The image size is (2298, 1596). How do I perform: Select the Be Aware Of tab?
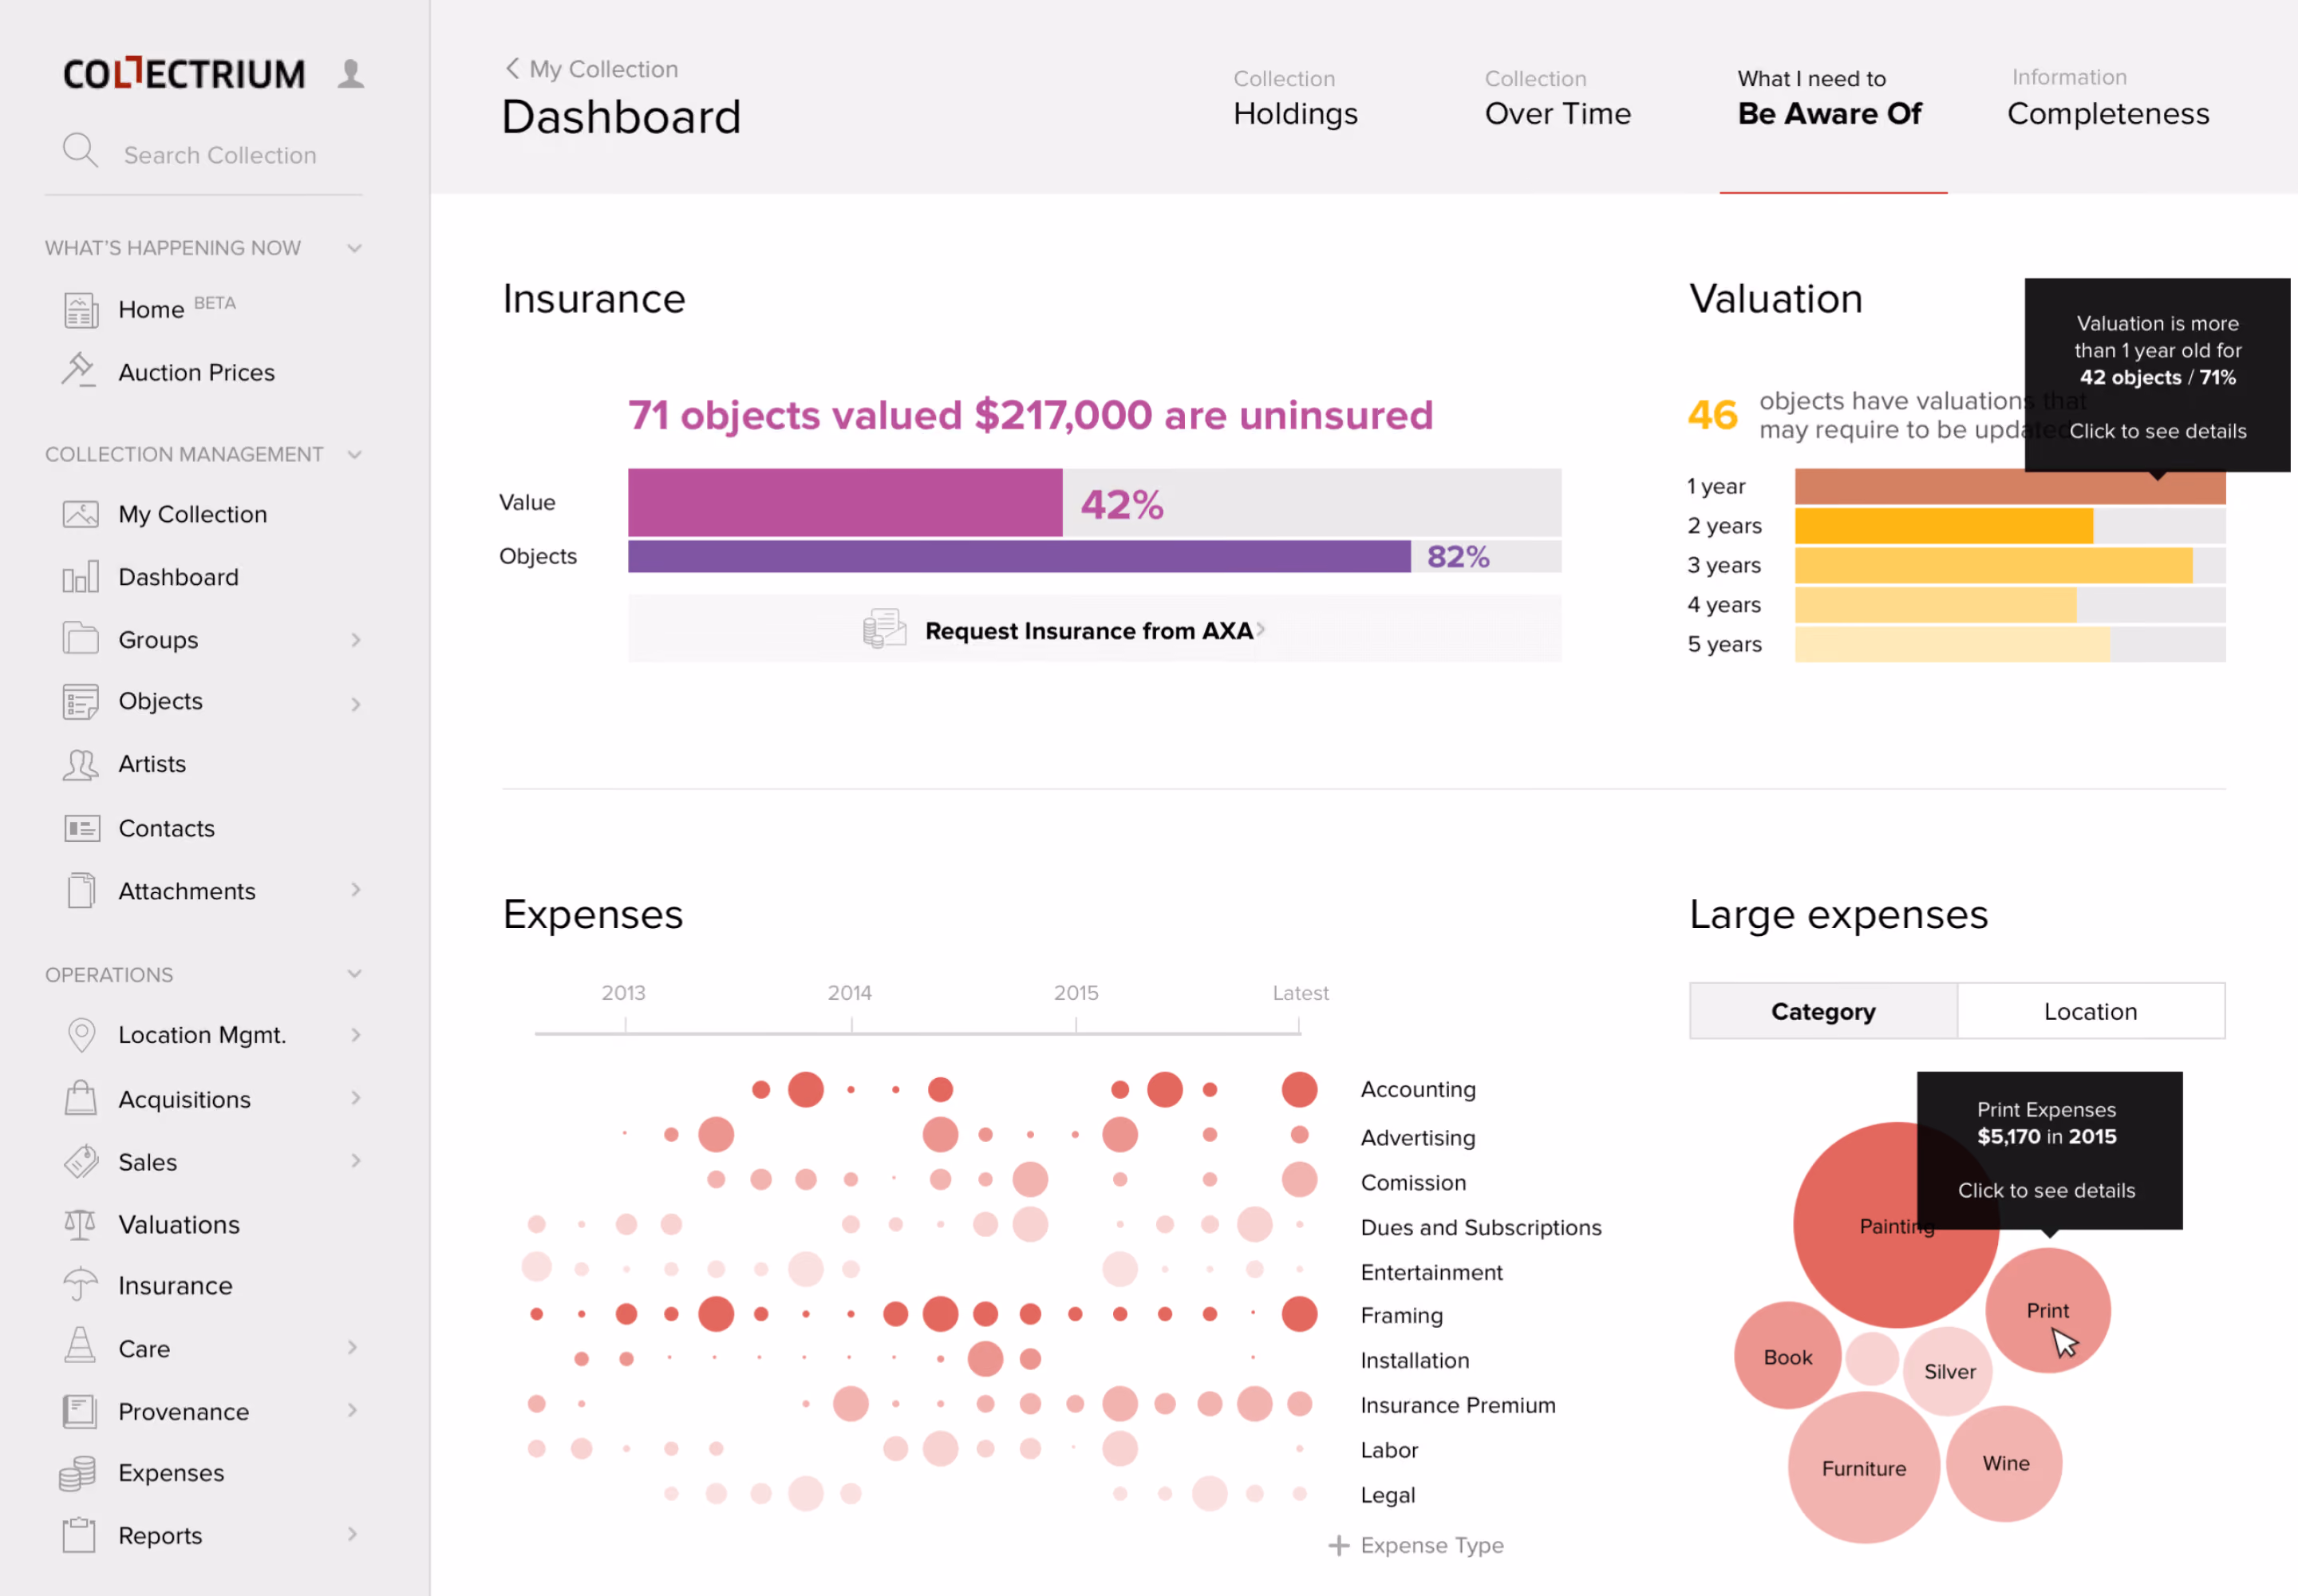point(1830,98)
